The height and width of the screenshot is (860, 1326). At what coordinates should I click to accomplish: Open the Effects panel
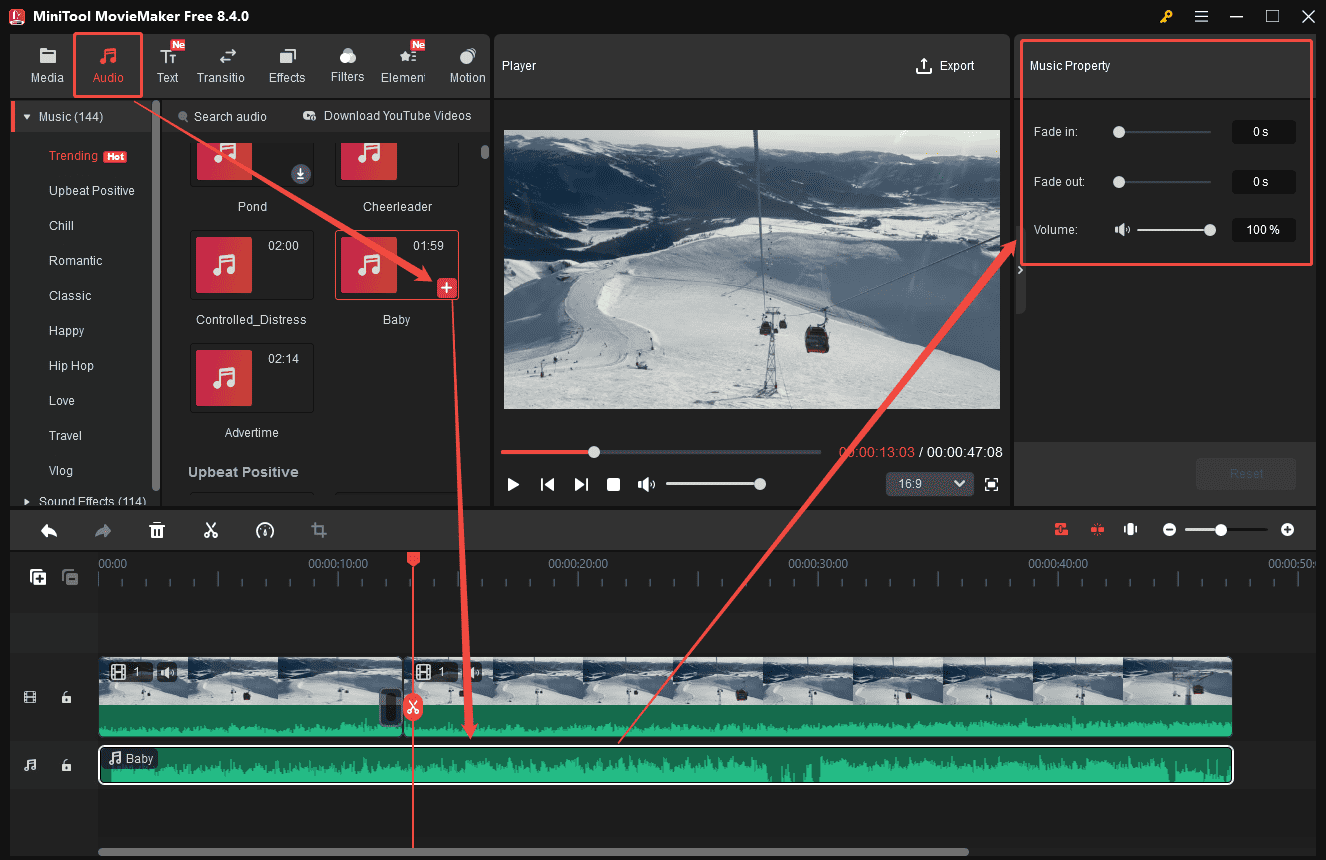pos(287,64)
